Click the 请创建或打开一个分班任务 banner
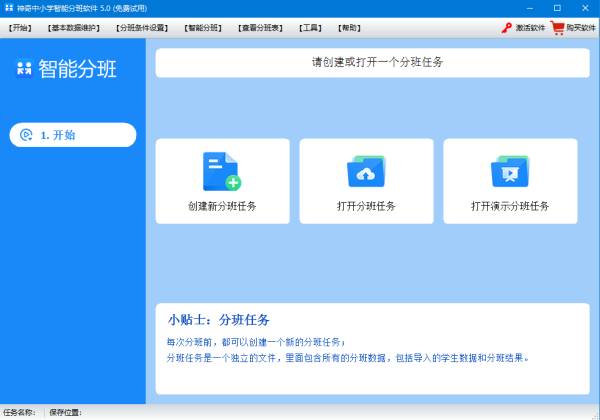The image size is (600, 420). [372, 63]
